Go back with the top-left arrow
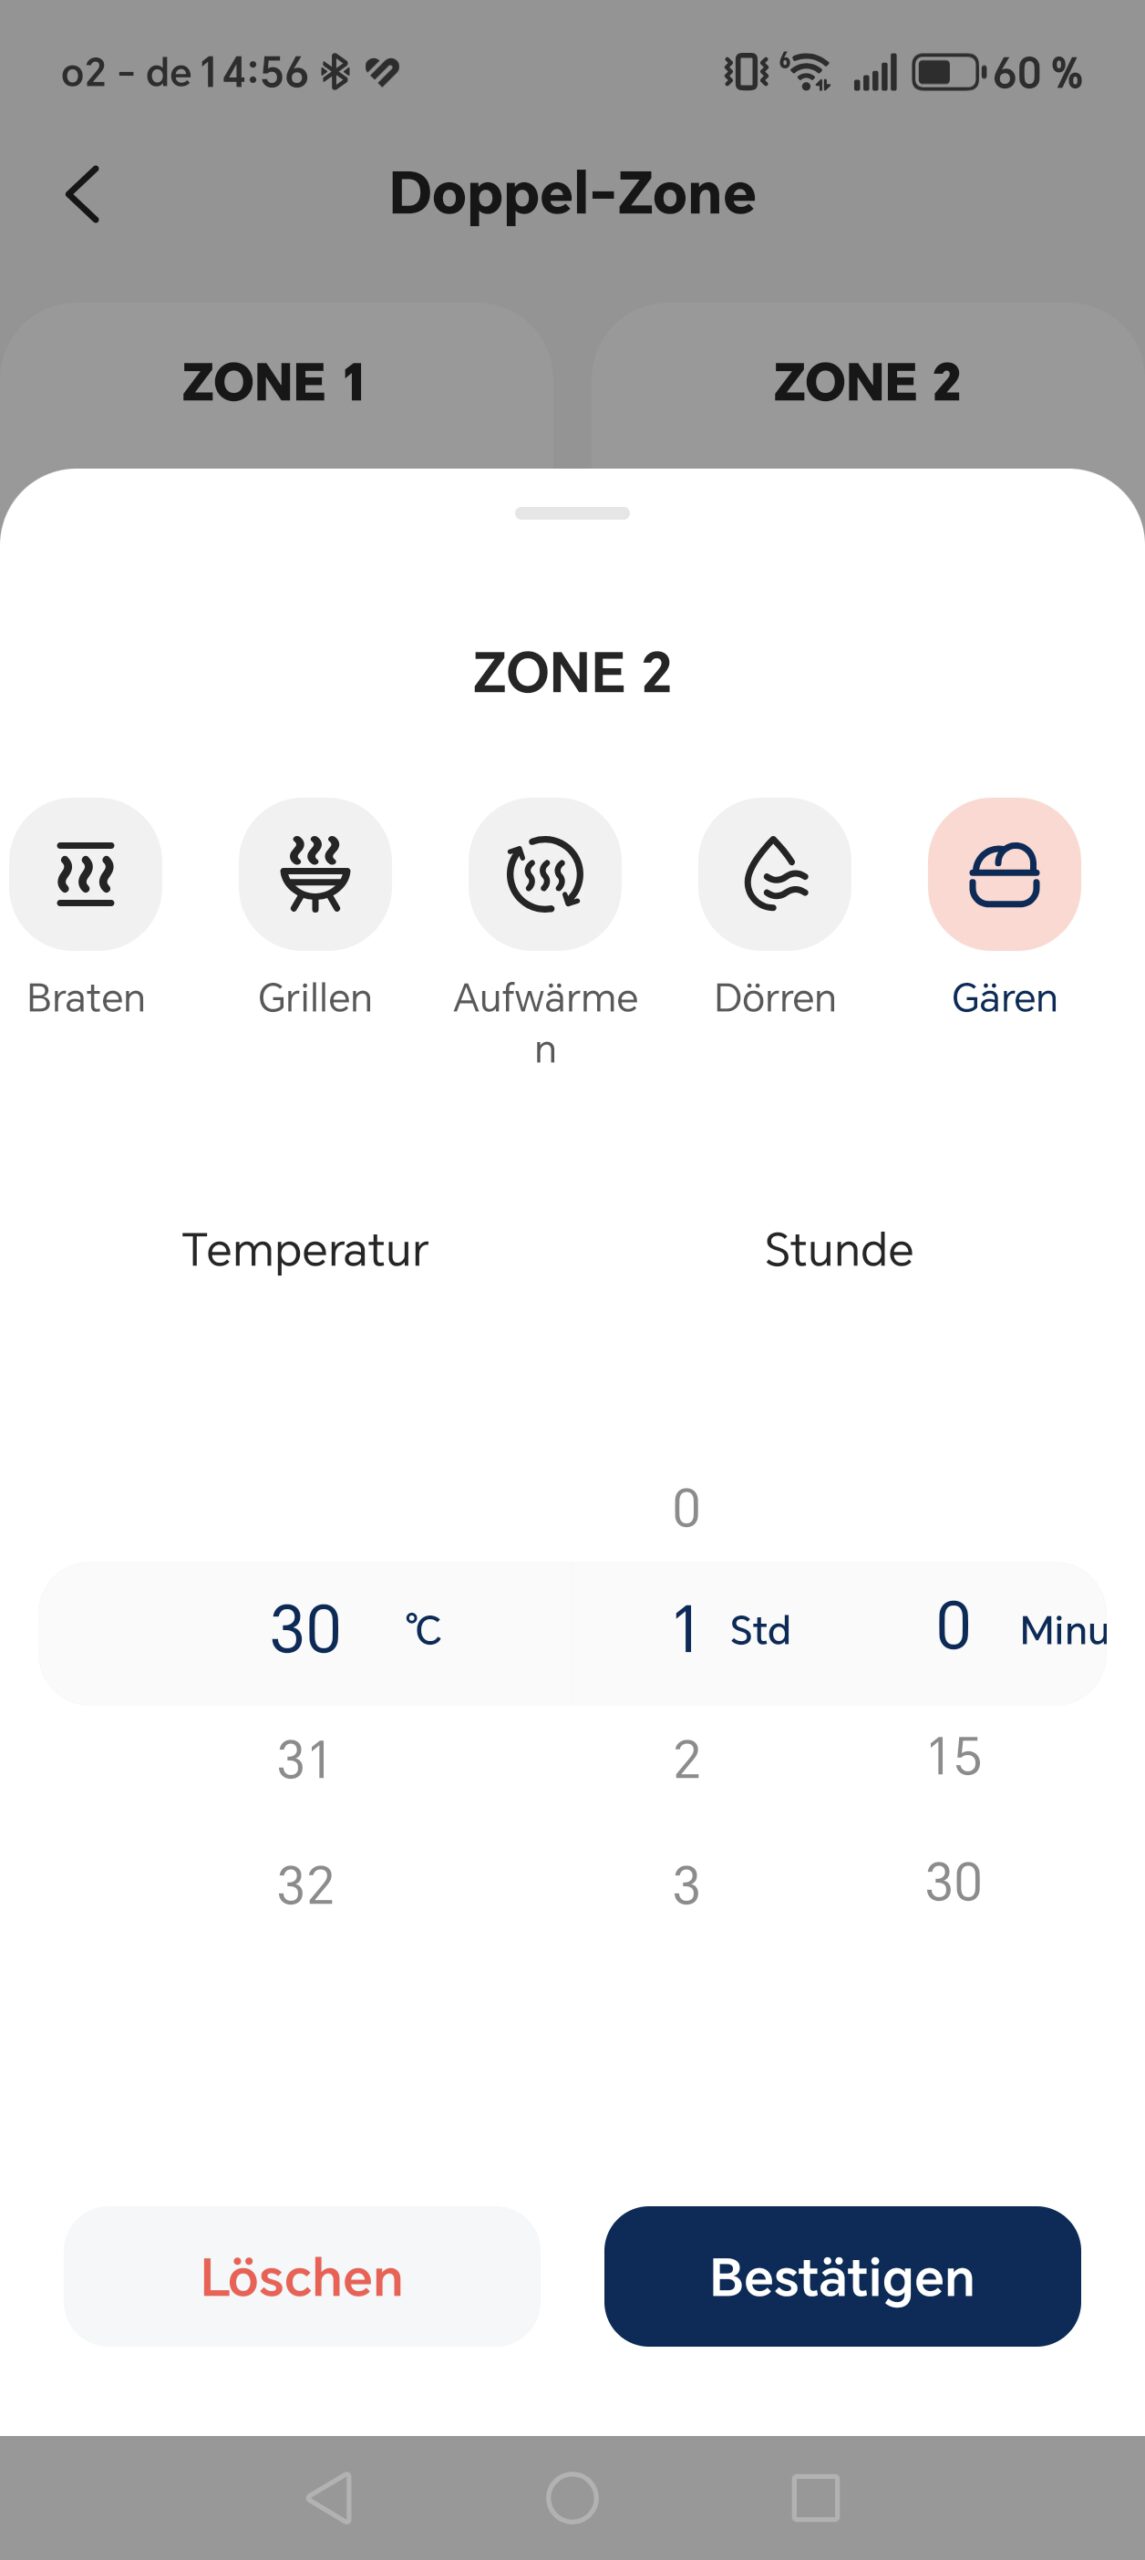The width and height of the screenshot is (1145, 2560). [83, 194]
